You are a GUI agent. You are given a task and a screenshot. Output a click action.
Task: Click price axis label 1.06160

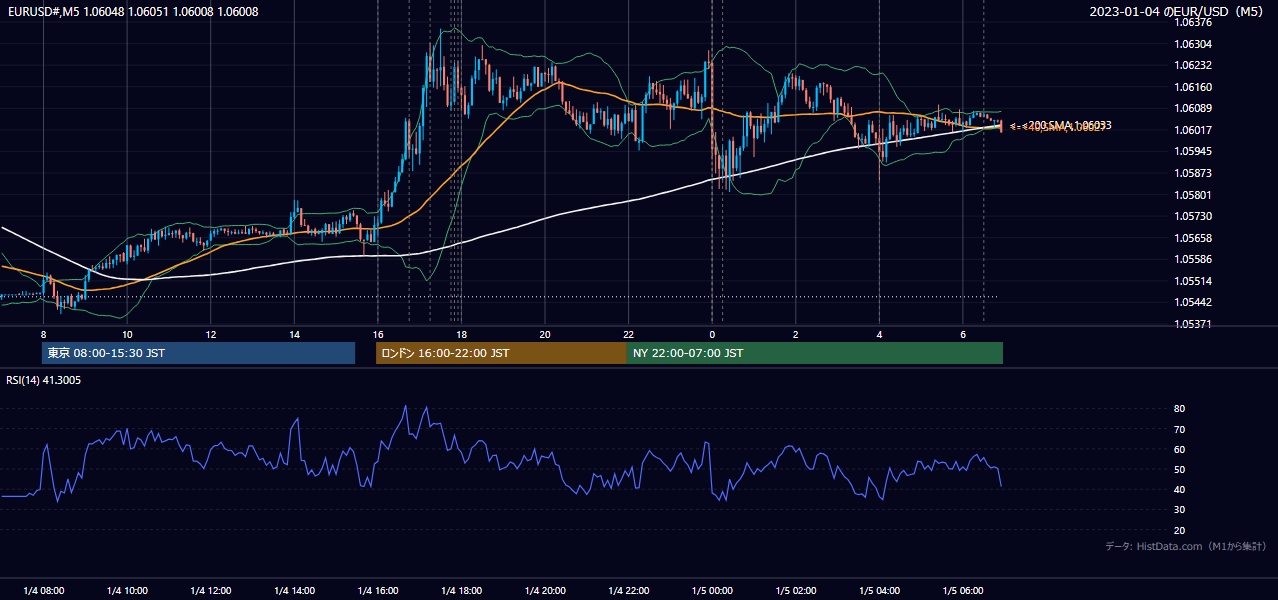pyautogui.click(x=1192, y=87)
